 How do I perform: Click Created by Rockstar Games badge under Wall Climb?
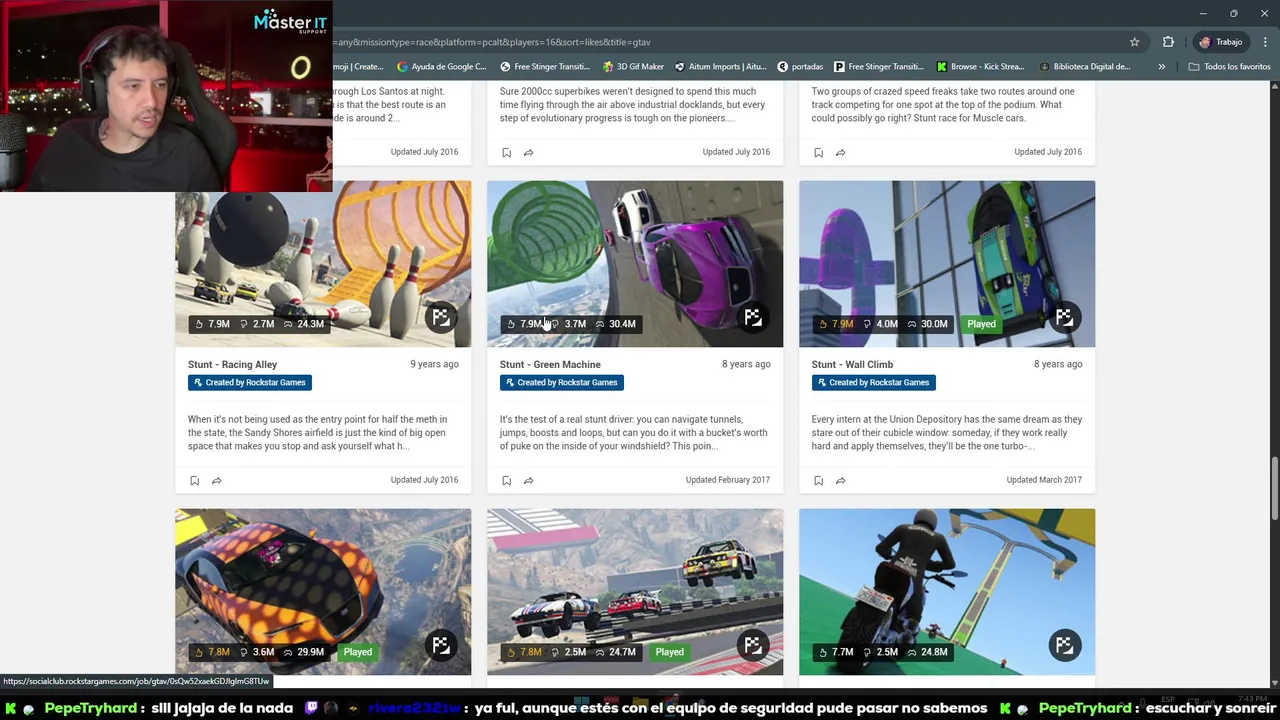coord(873,382)
